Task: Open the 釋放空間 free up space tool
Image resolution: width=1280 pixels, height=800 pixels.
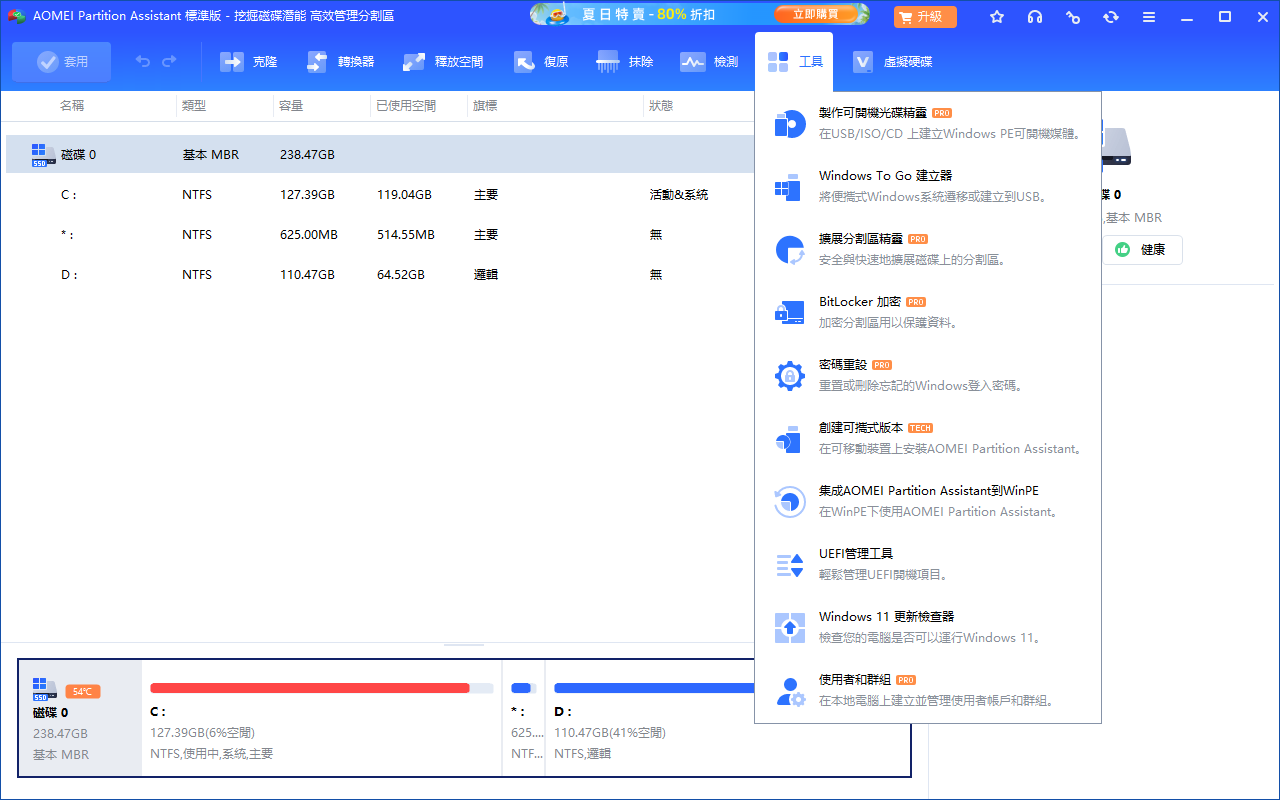Action: [443, 62]
